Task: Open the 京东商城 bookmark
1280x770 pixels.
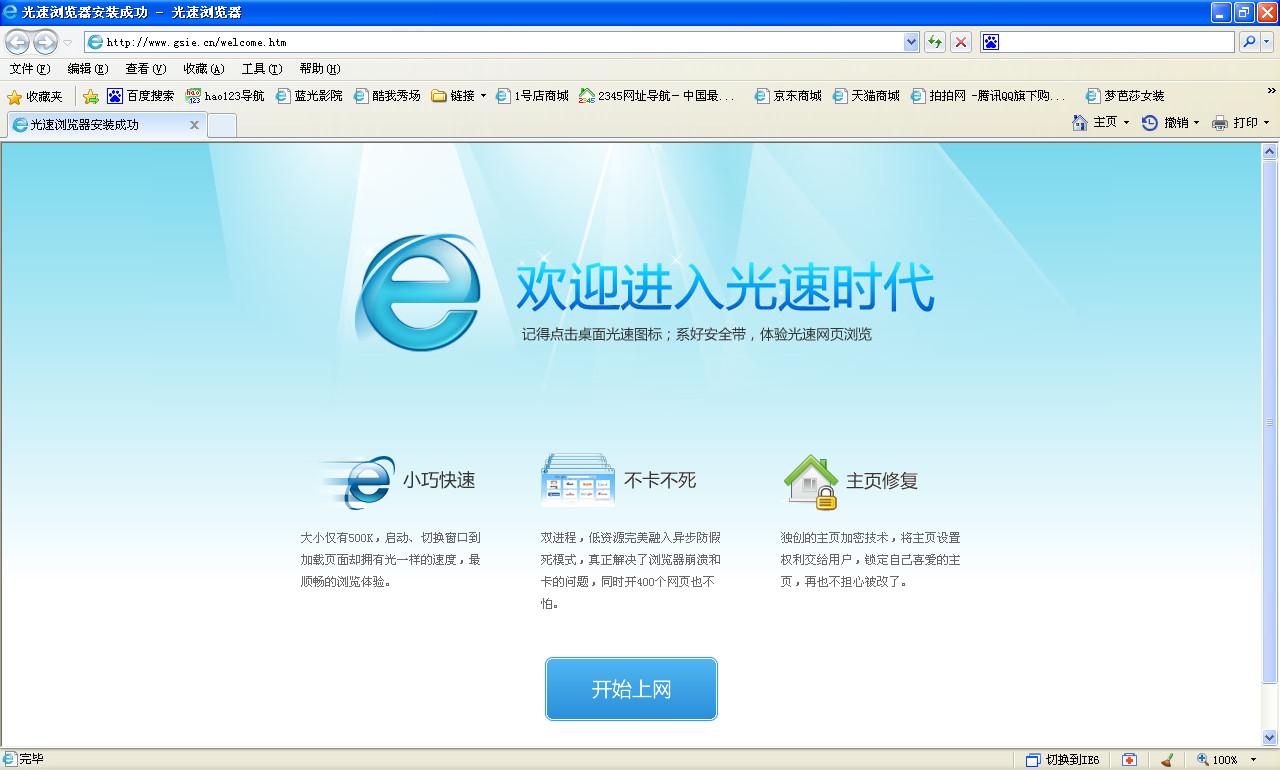Action: pyautogui.click(x=788, y=96)
